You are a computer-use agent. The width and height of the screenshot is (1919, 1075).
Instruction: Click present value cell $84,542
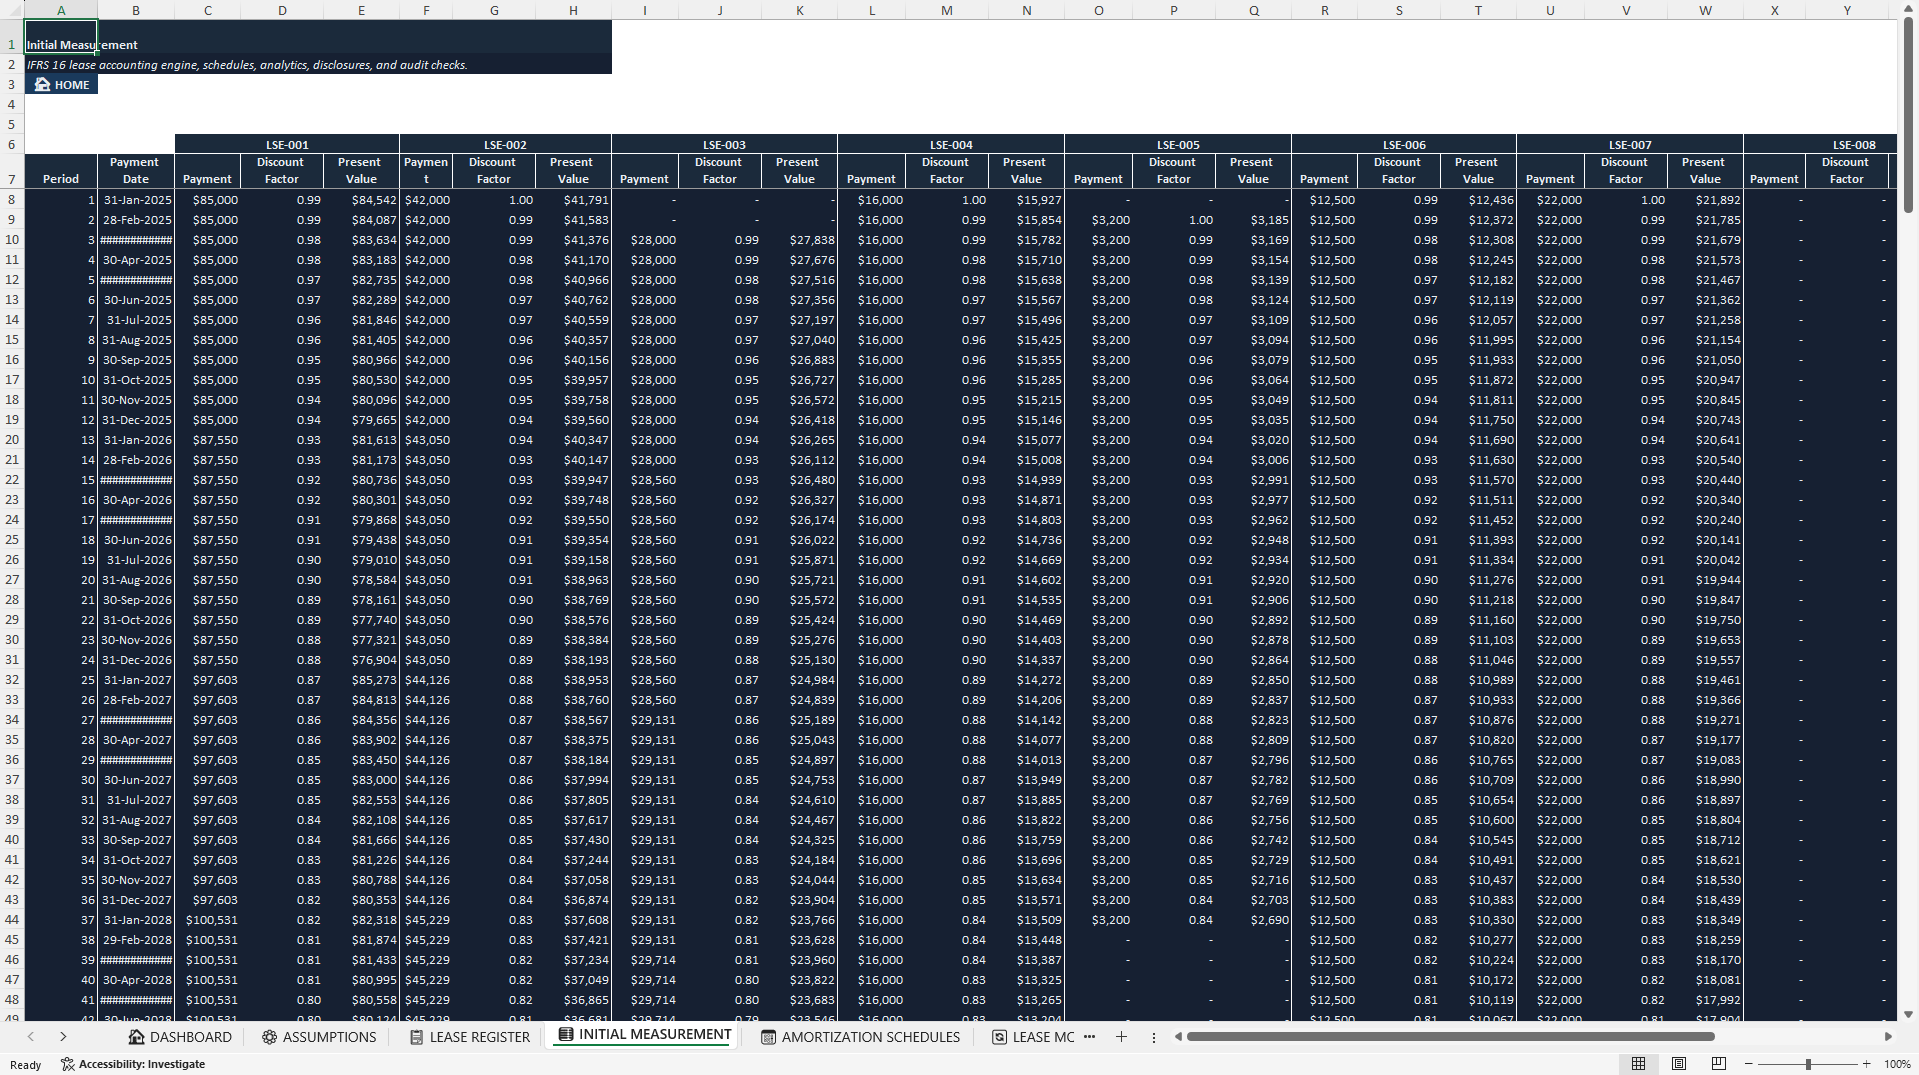362,200
